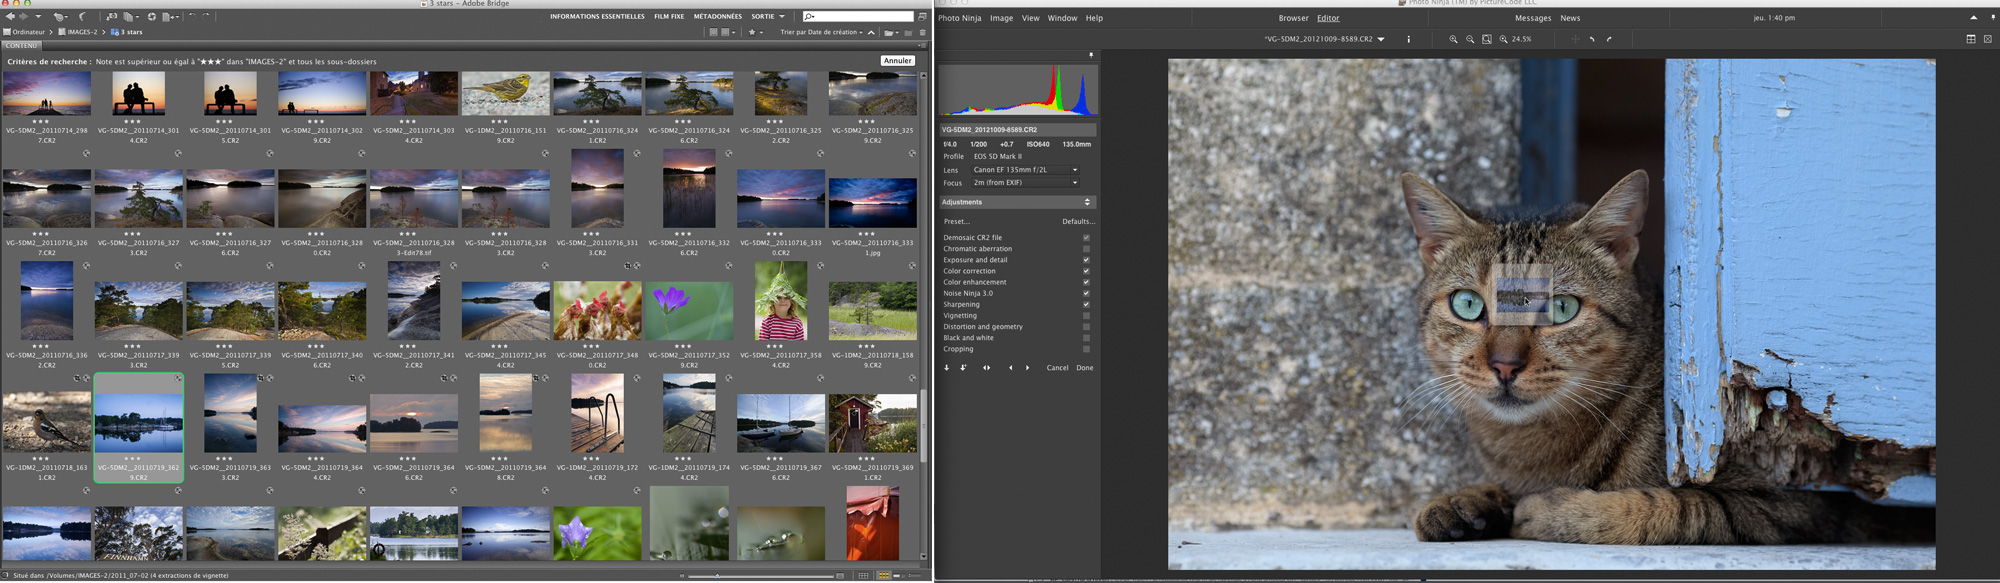Show image info icon in Photo Ninja
This screenshot has width=2000, height=583.
pyautogui.click(x=1409, y=39)
